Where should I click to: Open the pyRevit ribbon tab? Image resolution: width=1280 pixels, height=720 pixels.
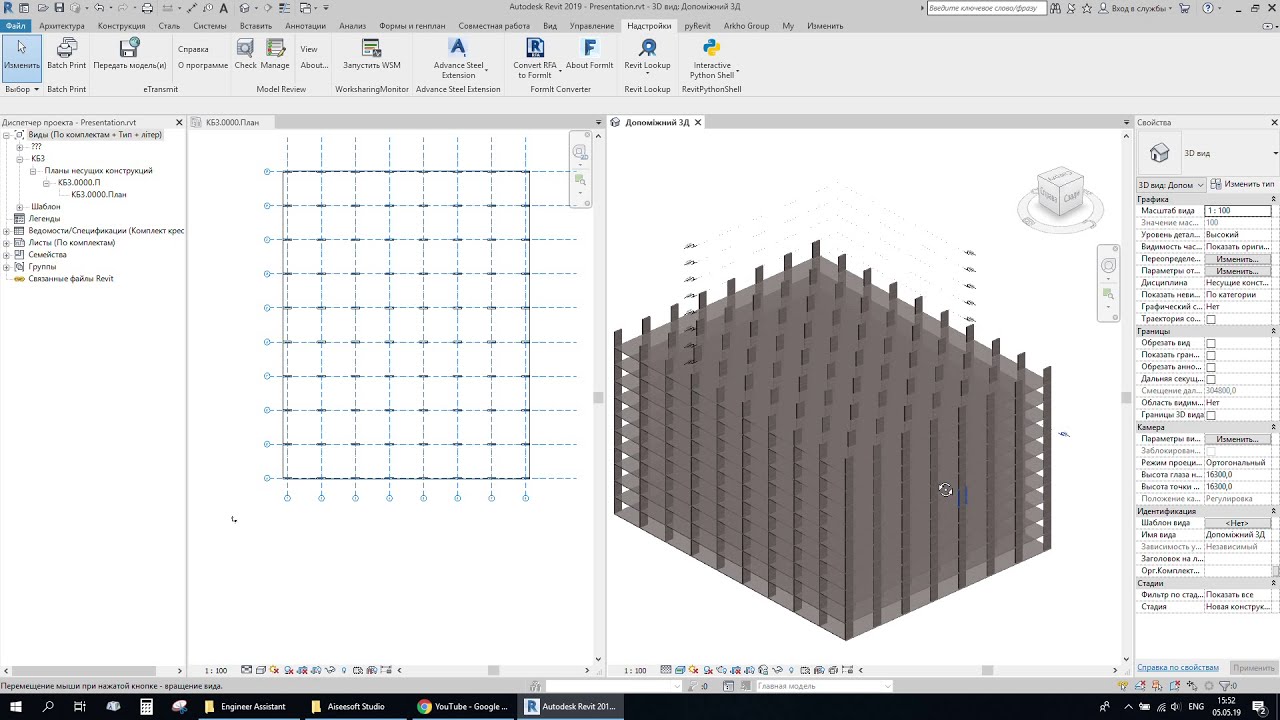[x=697, y=26]
